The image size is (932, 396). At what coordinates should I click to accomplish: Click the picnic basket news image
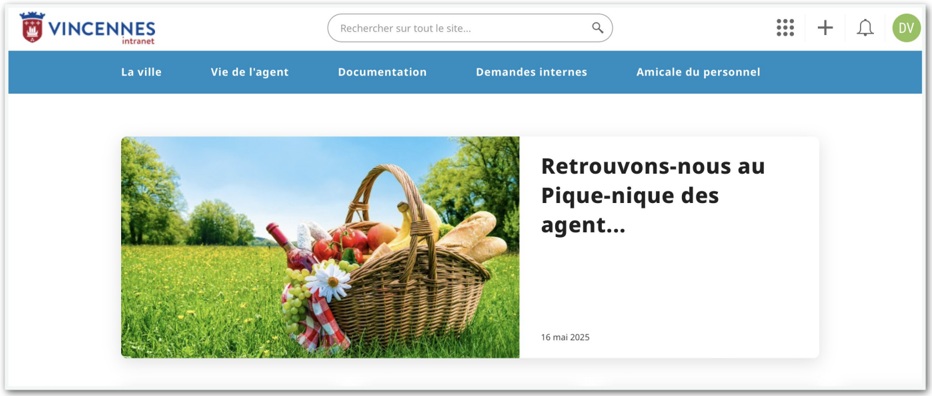(320, 247)
